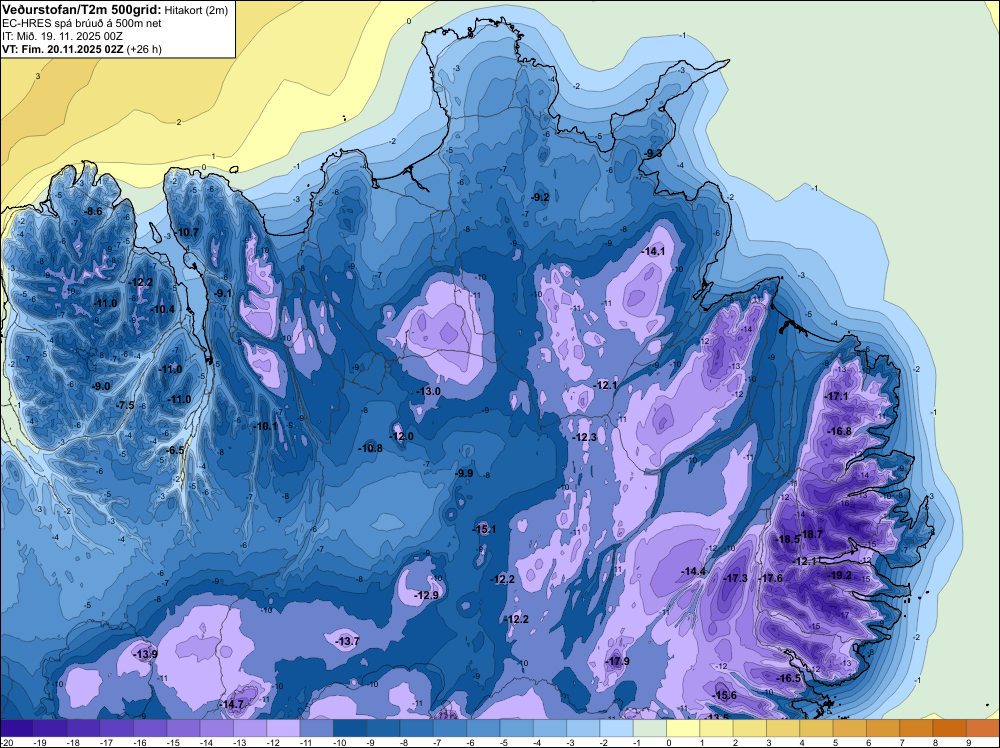The width and height of the screenshot is (1000, 748).
Task: Click the -17.3 temperature value
Action: [x=735, y=578]
